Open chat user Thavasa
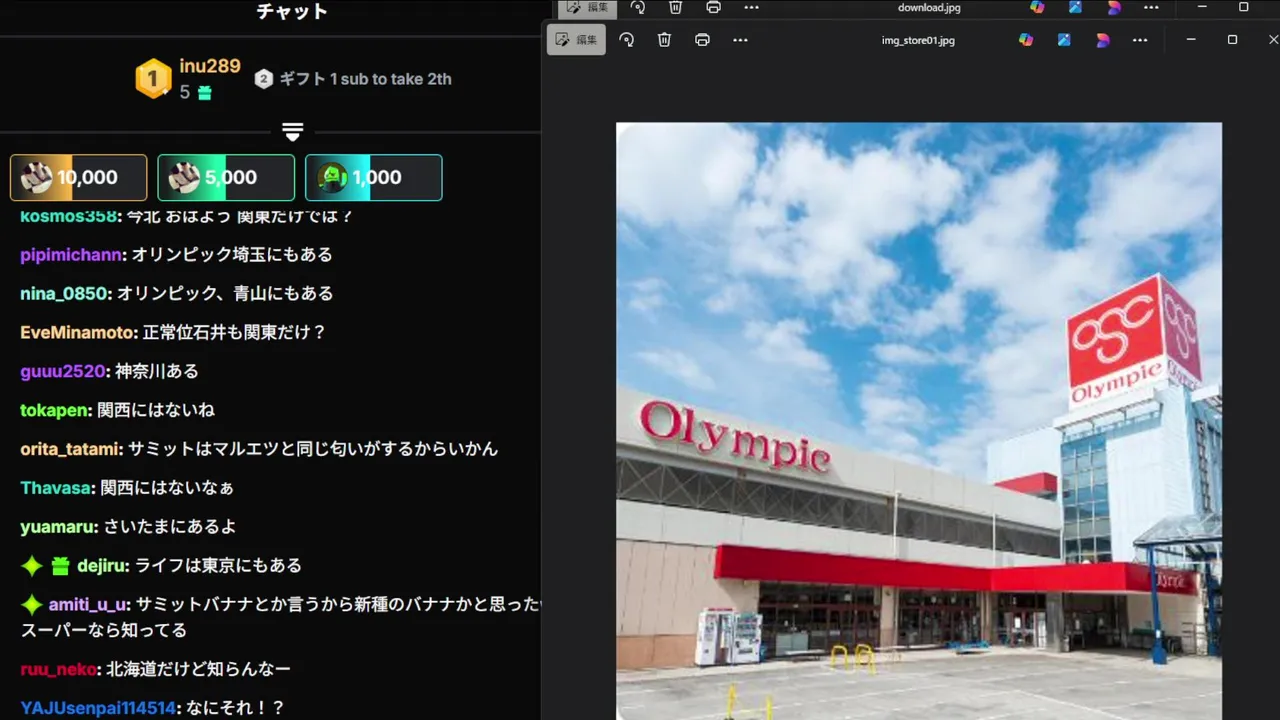This screenshot has height=720, width=1280. click(56, 488)
